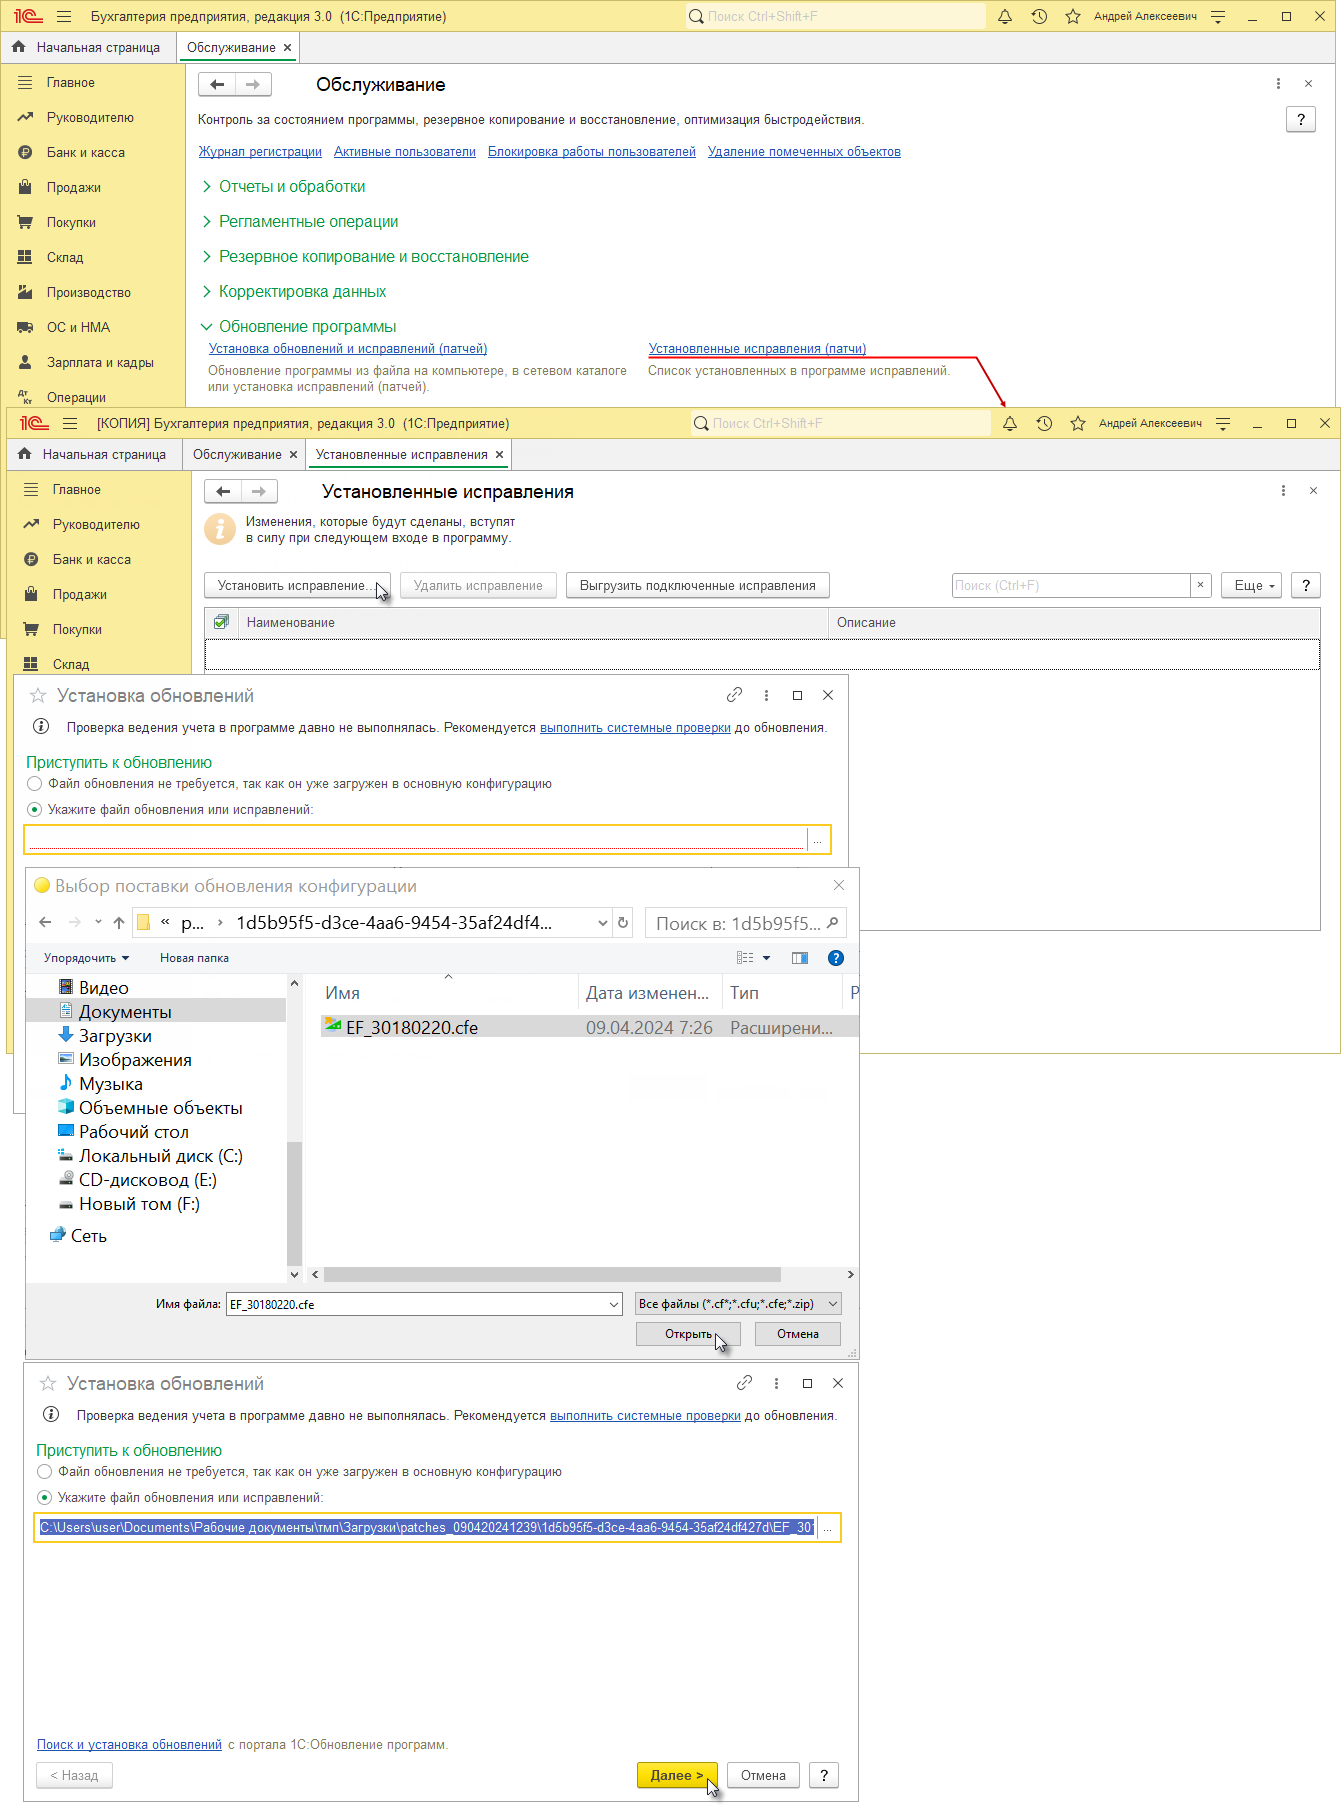Select Локальный диск (C:) in folder tree
Viewport: 1343px width, 1805px height.
pyautogui.click(x=160, y=1156)
